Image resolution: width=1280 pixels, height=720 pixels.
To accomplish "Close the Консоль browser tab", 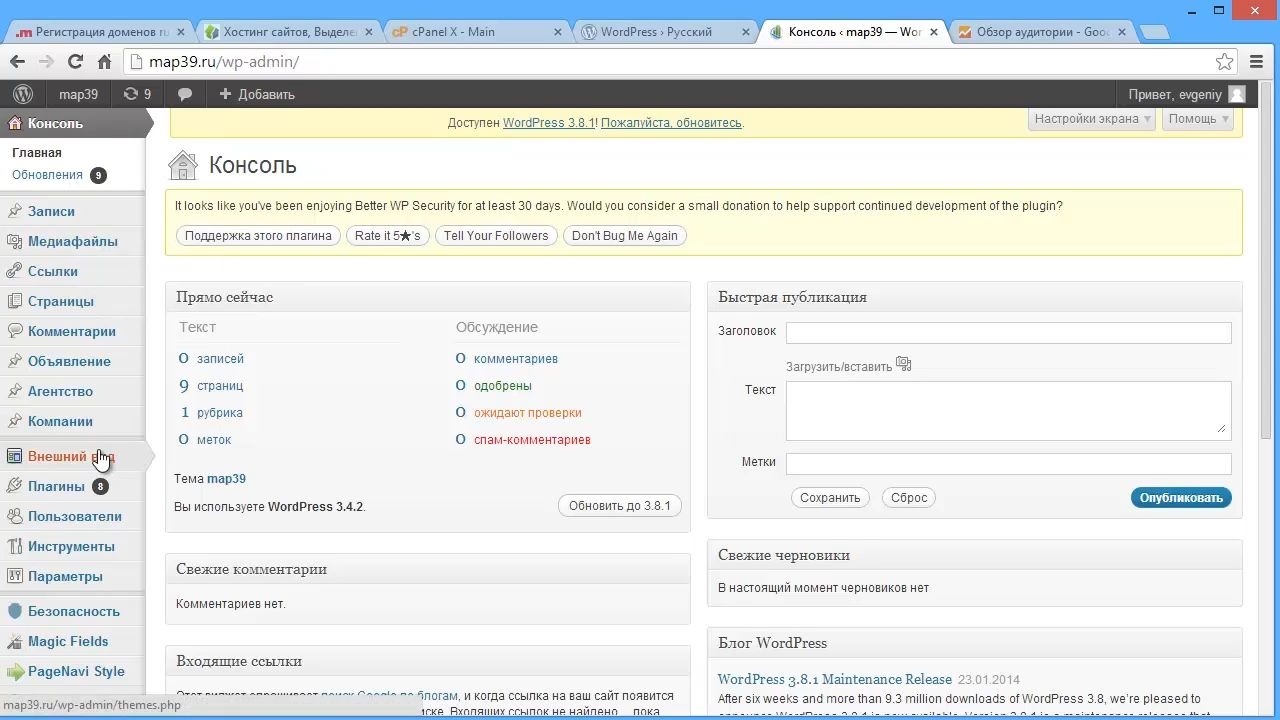I will coord(932,32).
